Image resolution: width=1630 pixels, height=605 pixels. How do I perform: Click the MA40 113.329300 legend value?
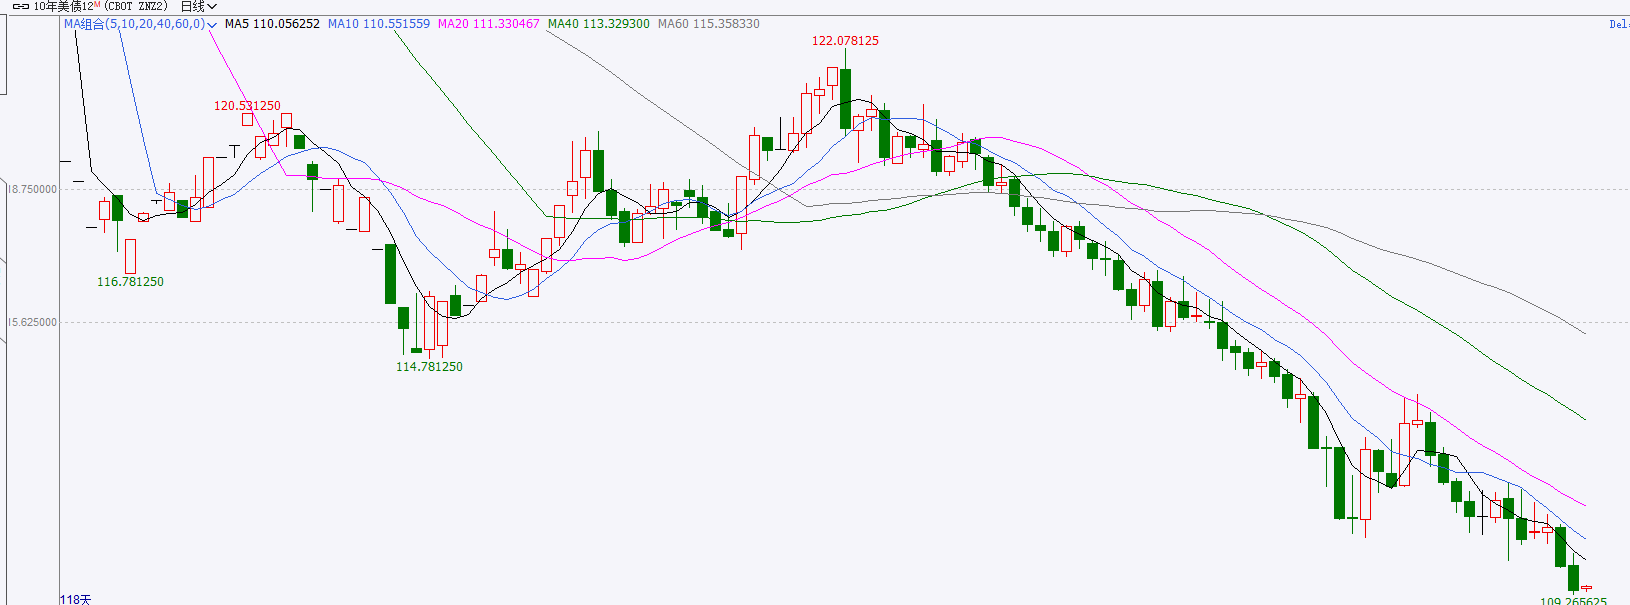[x=598, y=24]
